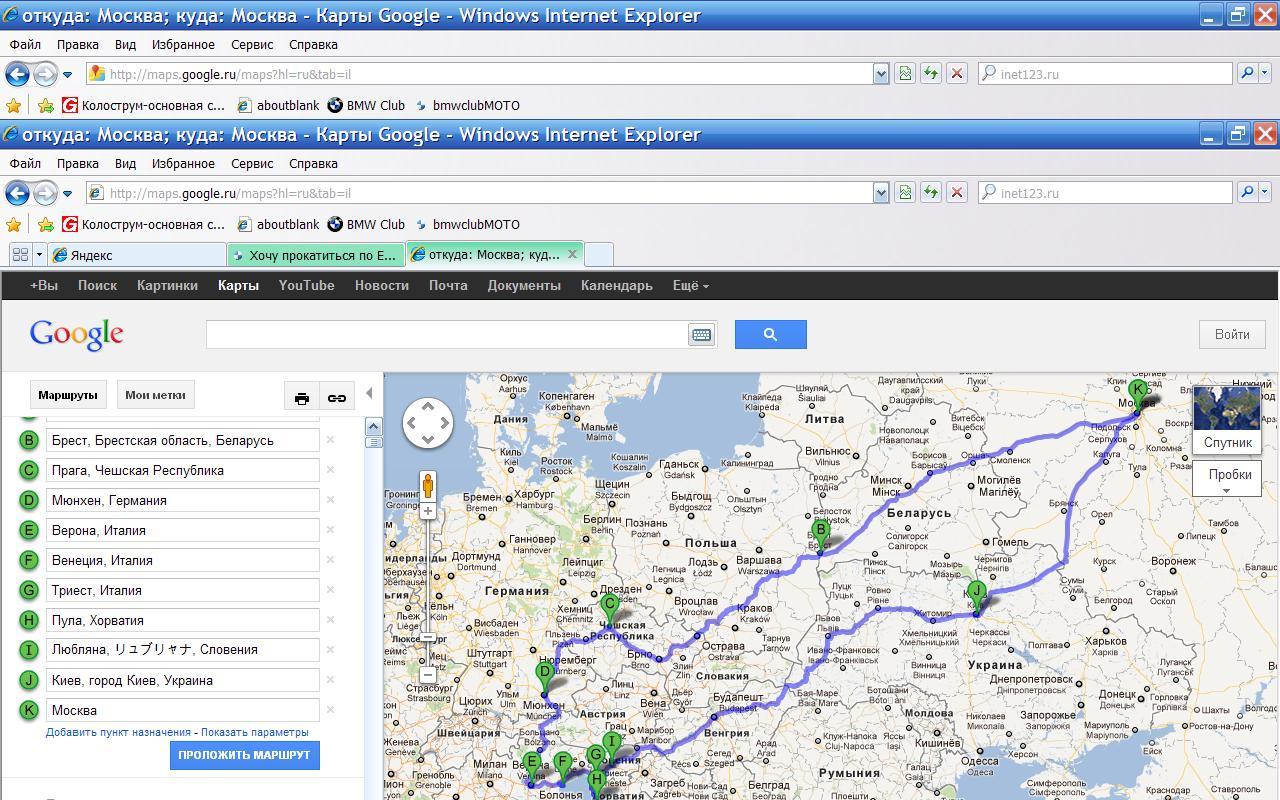
Task: Click the print route icon
Action: click(301, 397)
